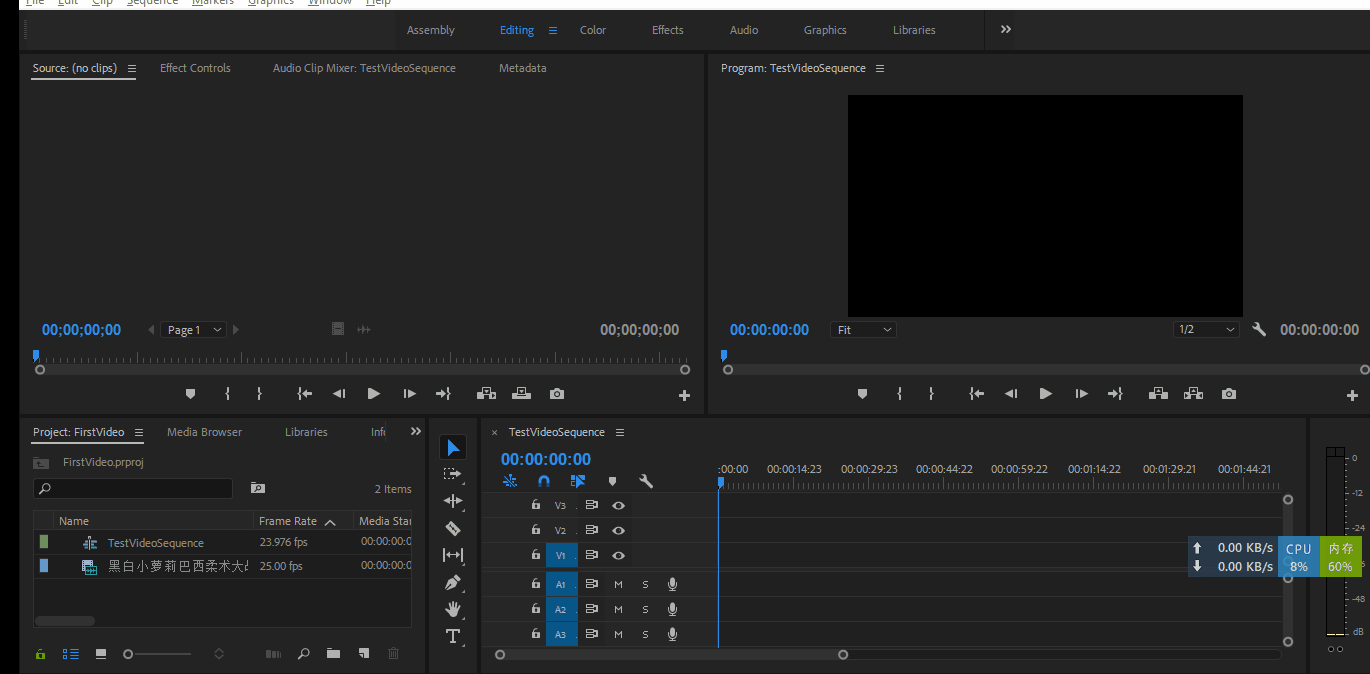
Task: Open the Page 1 dropdown in Source monitor
Action: (x=194, y=330)
